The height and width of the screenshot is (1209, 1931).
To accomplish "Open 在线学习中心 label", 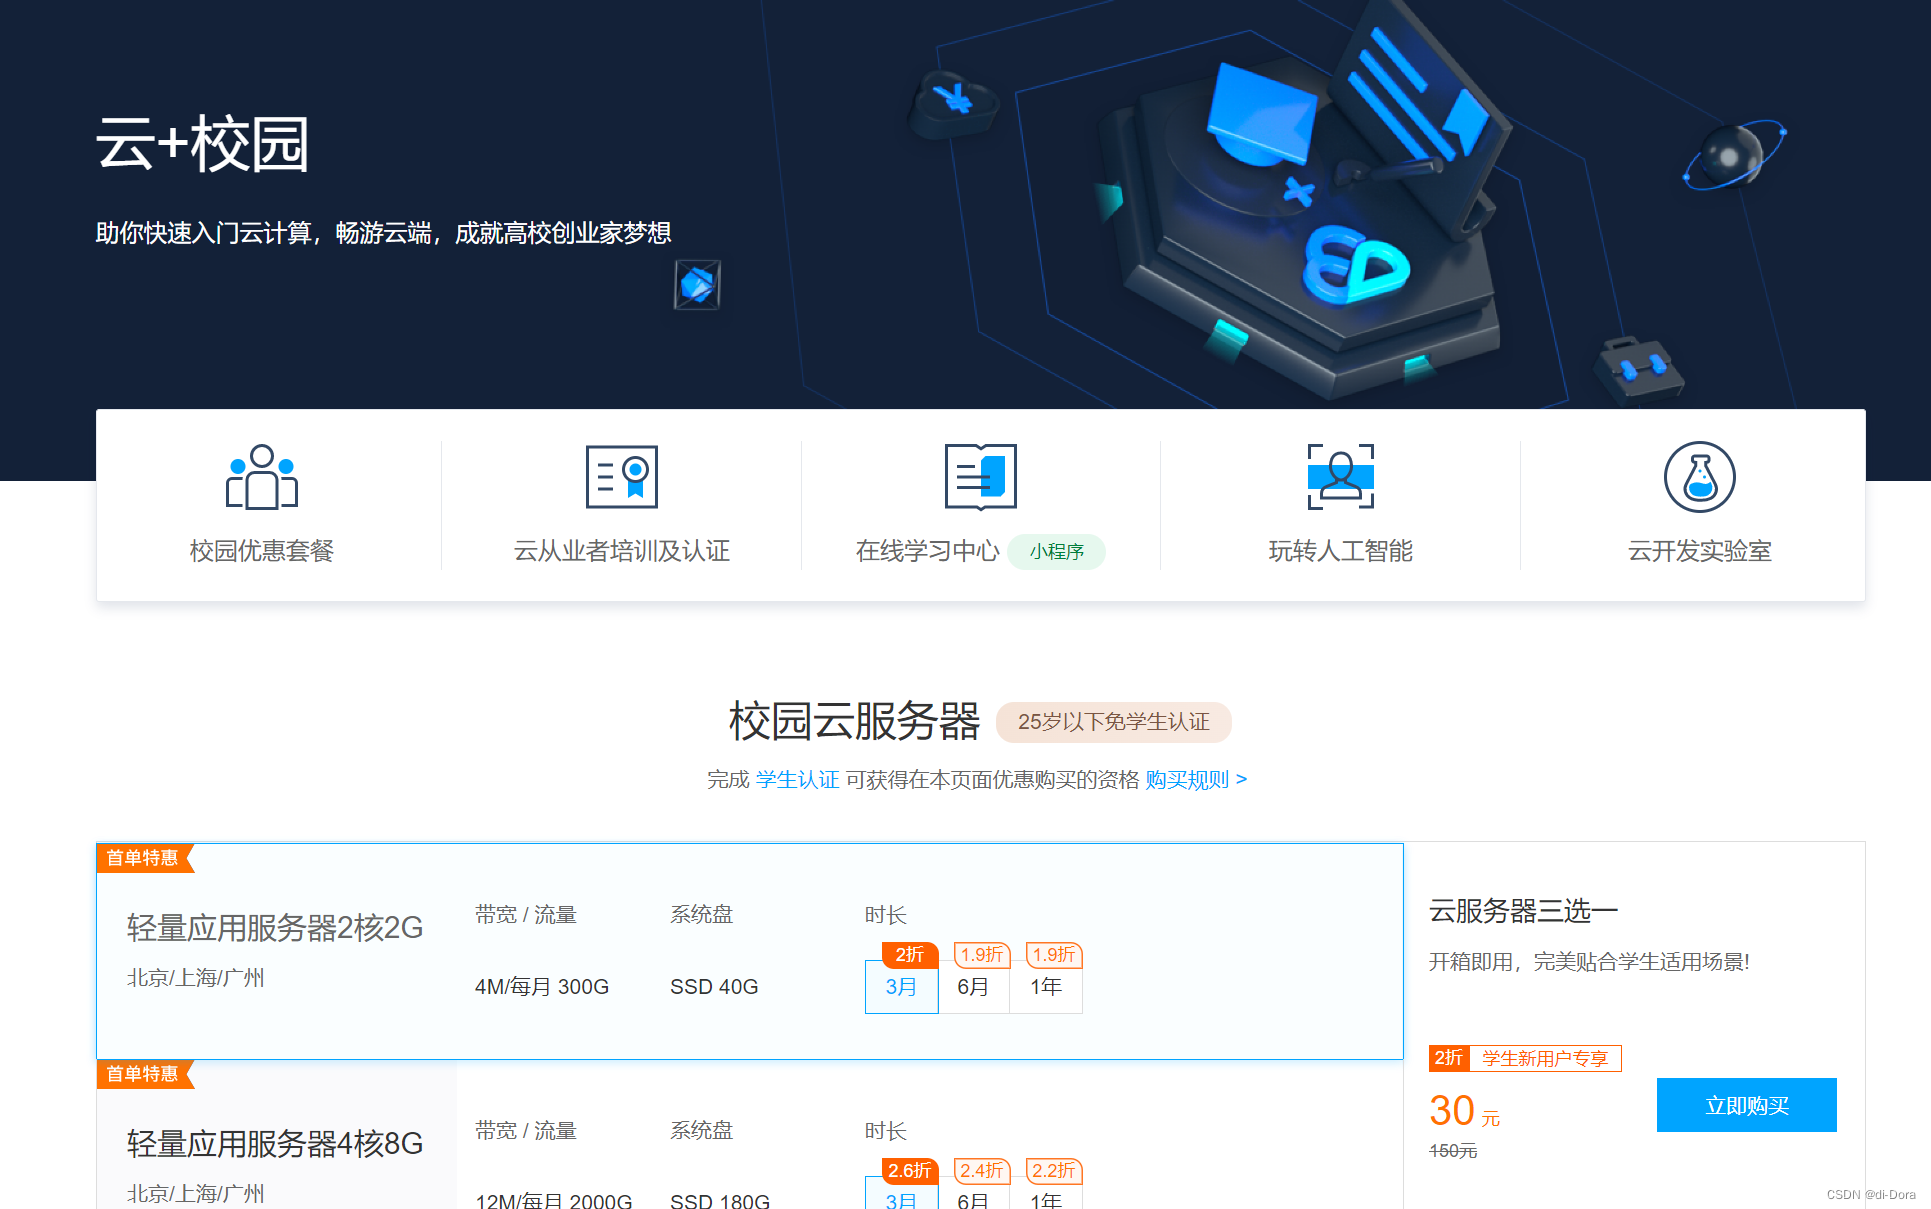I will click(927, 551).
